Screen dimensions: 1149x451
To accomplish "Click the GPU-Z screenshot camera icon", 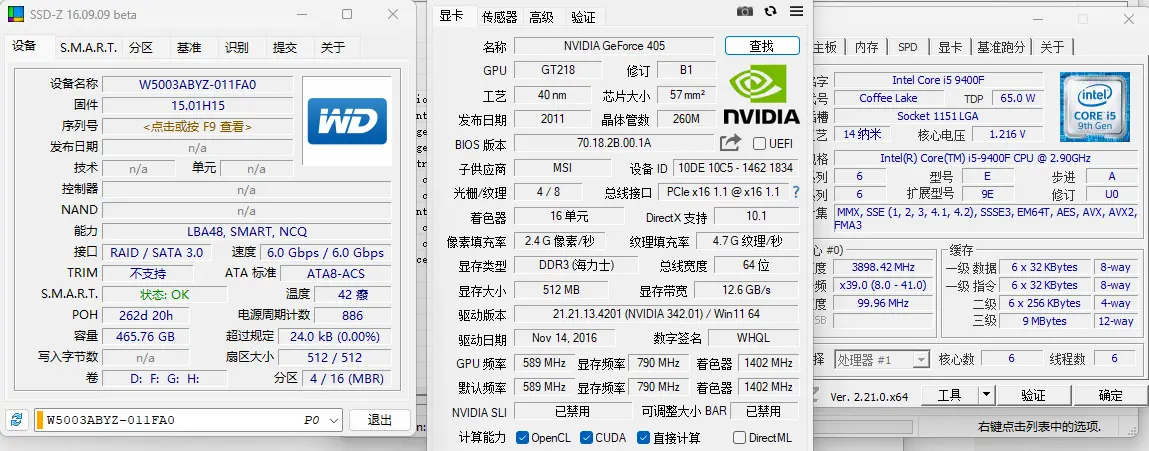I will pyautogui.click(x=745, y=11).
